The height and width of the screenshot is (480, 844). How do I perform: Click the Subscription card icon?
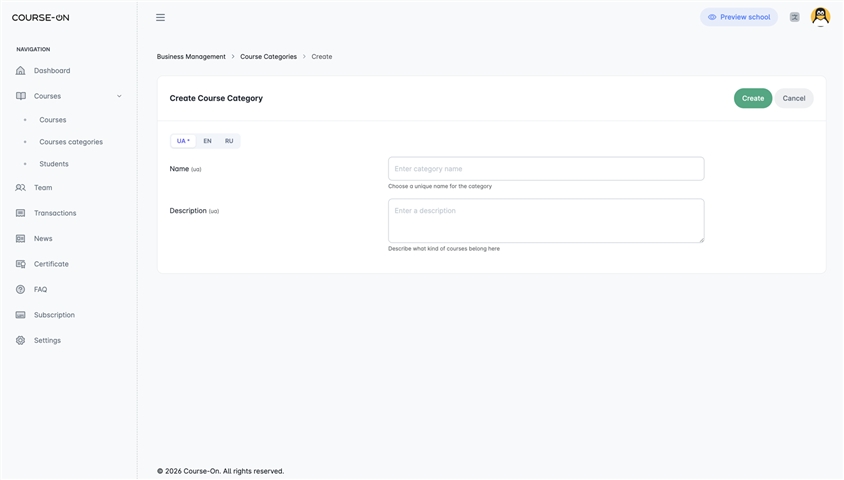coord(20,315)
